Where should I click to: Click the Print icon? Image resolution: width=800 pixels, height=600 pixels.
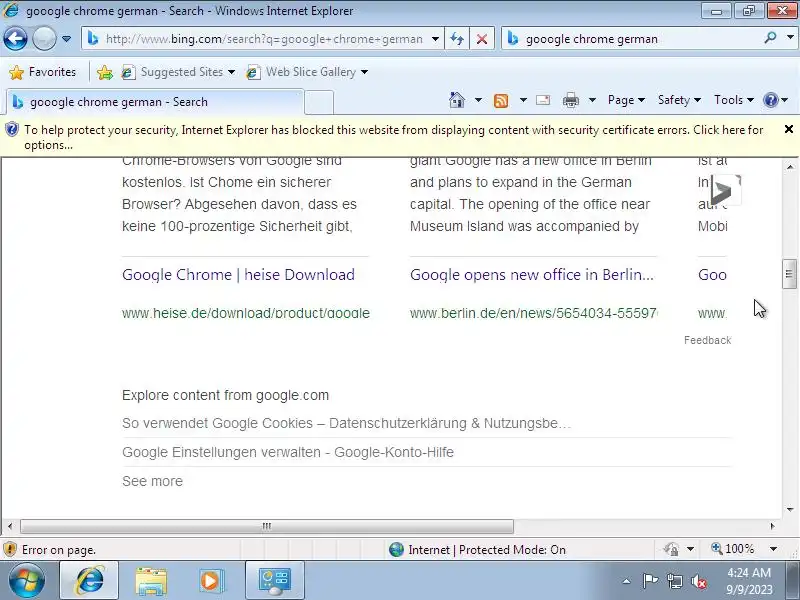(570, 101)
